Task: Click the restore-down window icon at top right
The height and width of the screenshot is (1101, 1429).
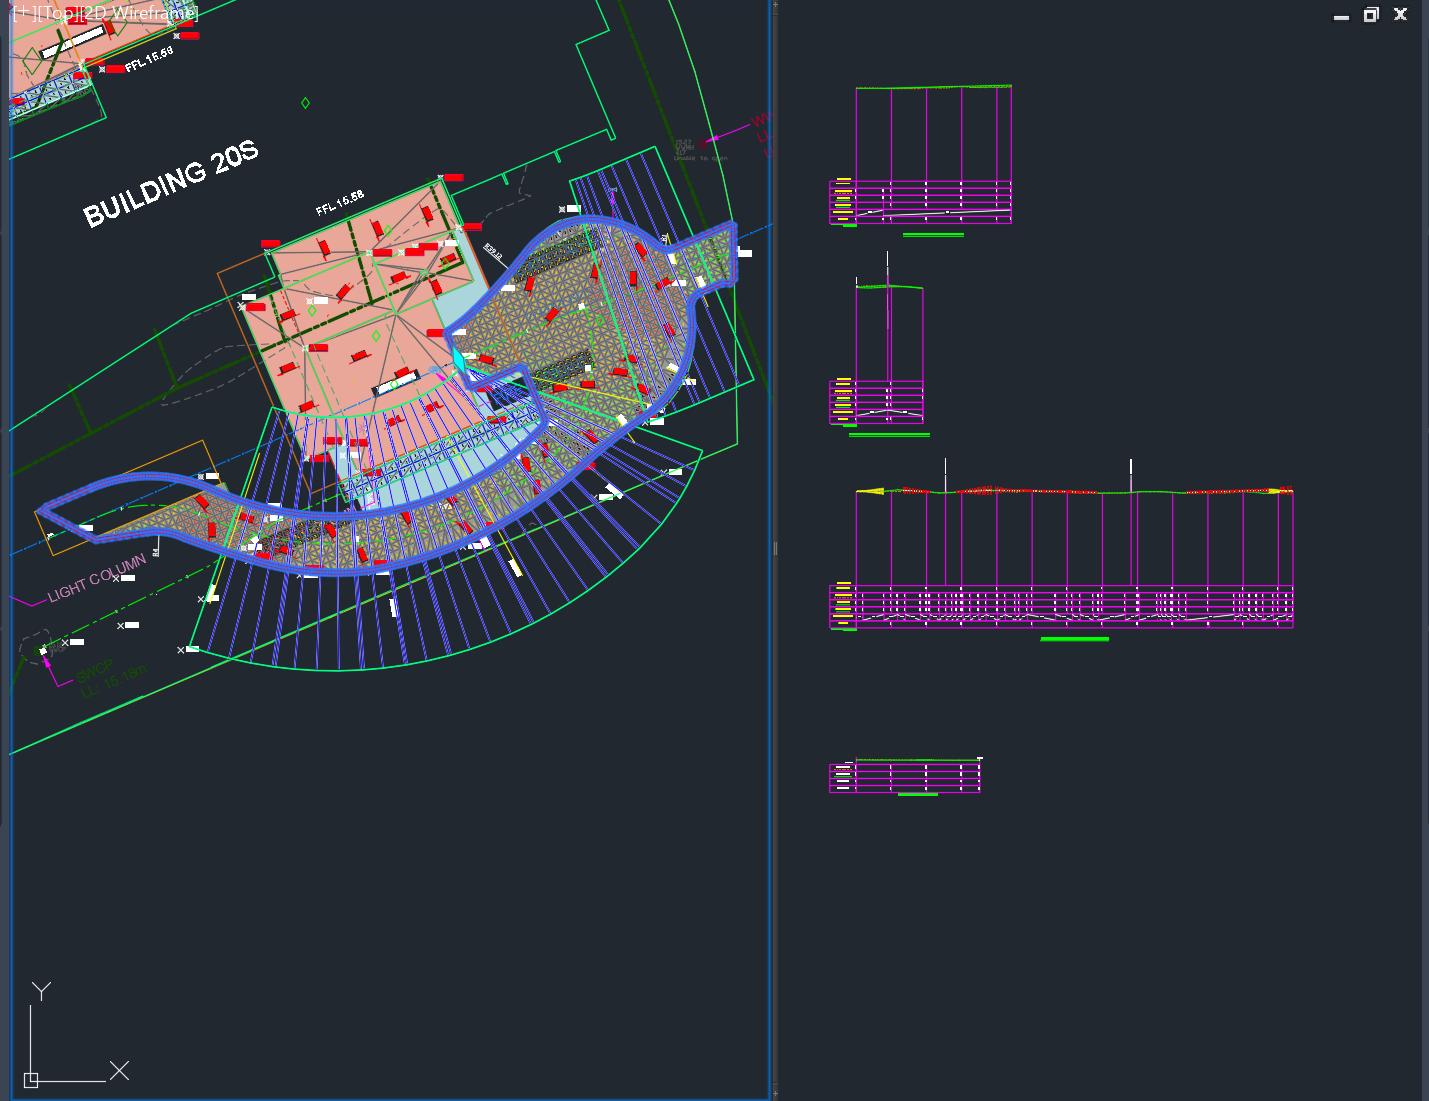Action: tap(1371, 15)
